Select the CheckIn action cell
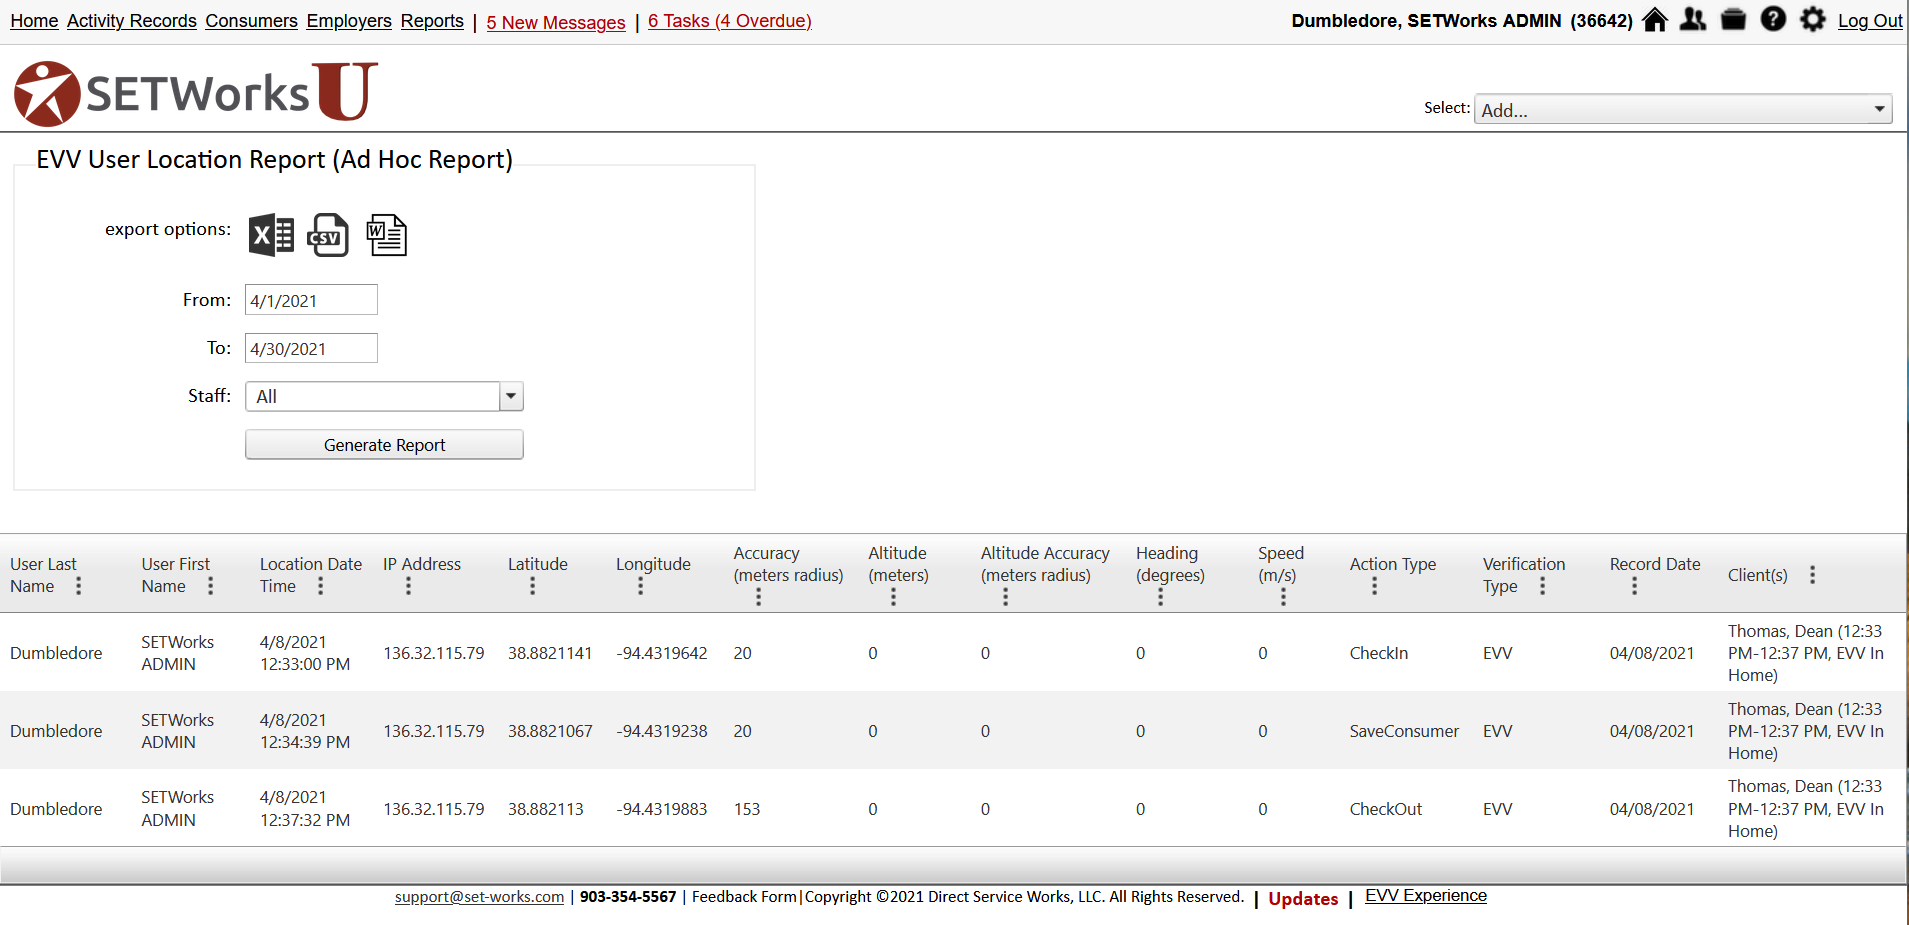This screenshot has width=1909, height=925. (x=1379, y=653)
